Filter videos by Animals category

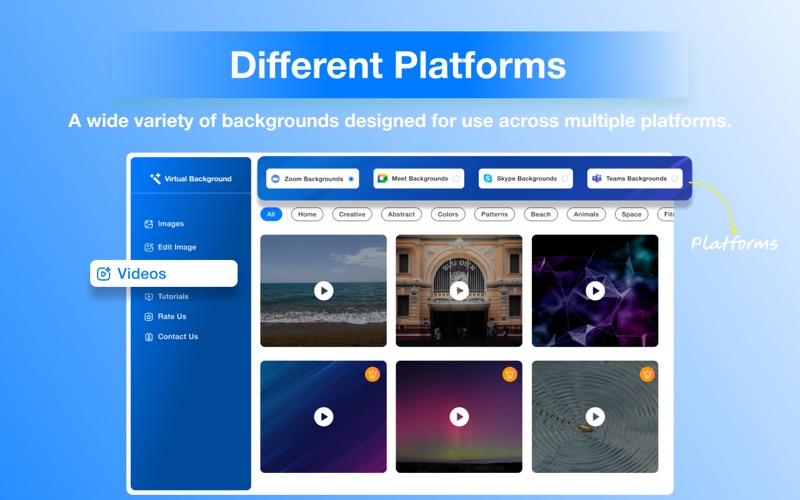click(x=586, y=214)
